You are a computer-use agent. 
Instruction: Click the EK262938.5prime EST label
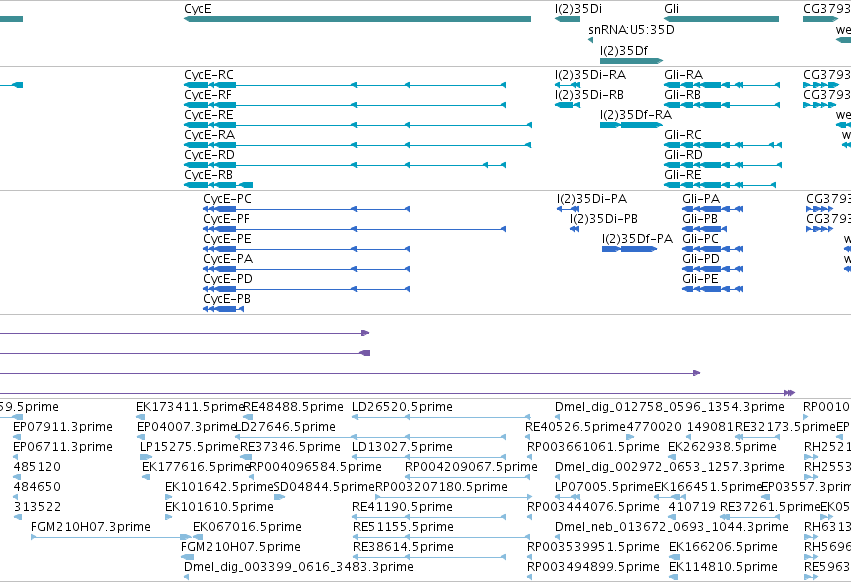tap(723, 447)
